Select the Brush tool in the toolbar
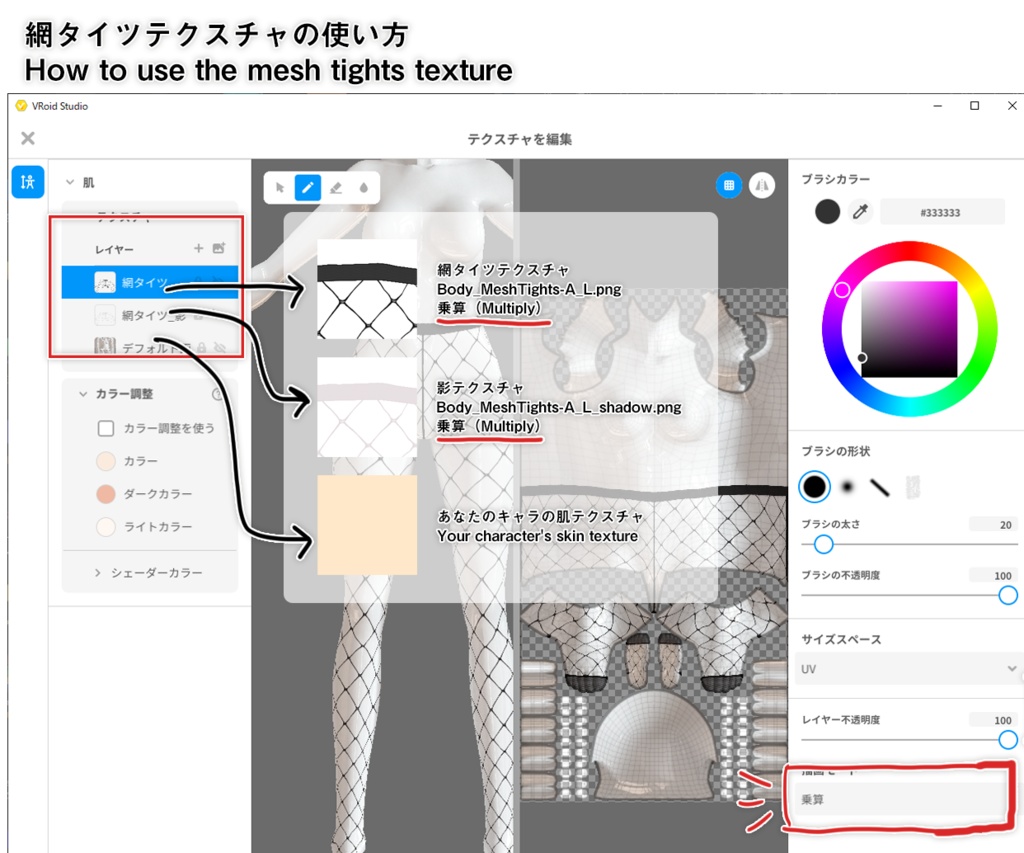 (308, 187)
